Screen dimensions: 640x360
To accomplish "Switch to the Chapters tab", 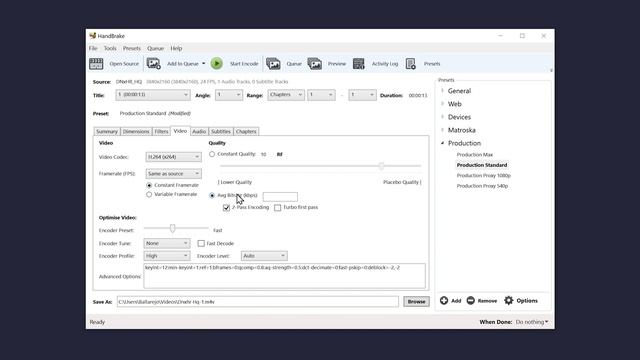I will pos(246,131).
